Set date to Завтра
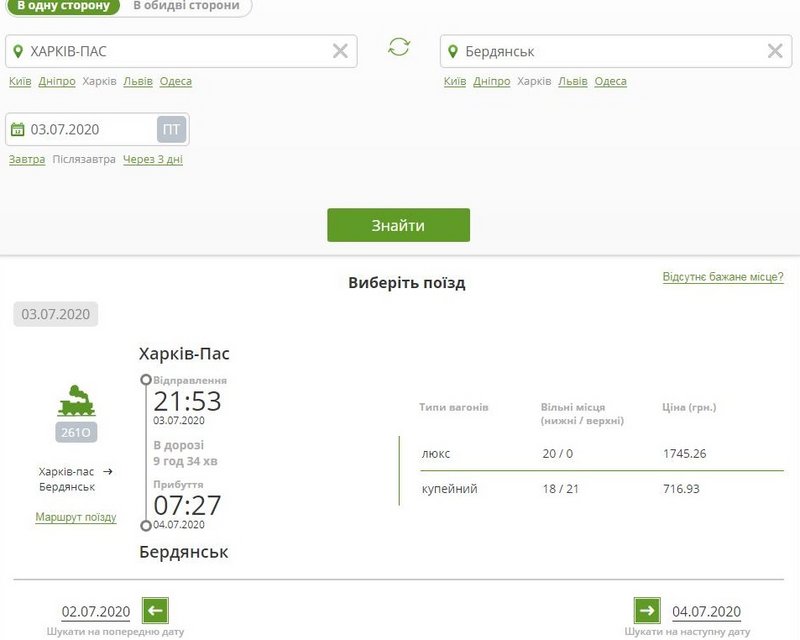The width and height of the screenshot is (800, 640). (27, 159)
